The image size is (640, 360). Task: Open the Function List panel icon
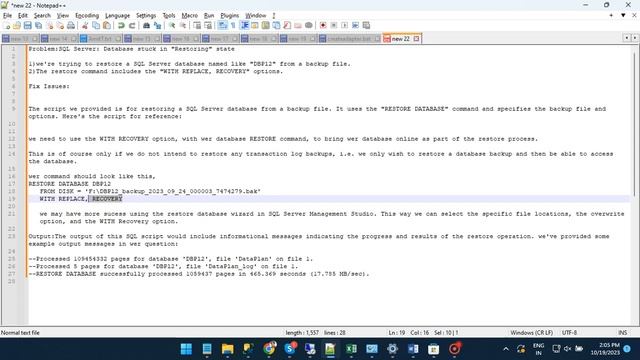pos(287,25)
